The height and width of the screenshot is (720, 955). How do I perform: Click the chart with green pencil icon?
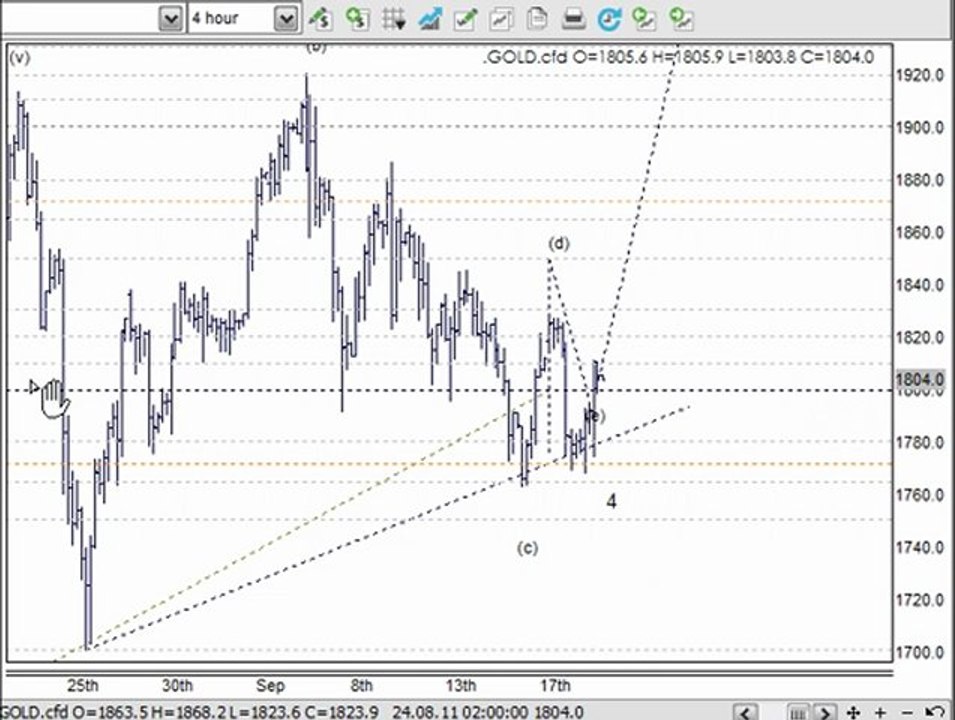coord(465,19)
